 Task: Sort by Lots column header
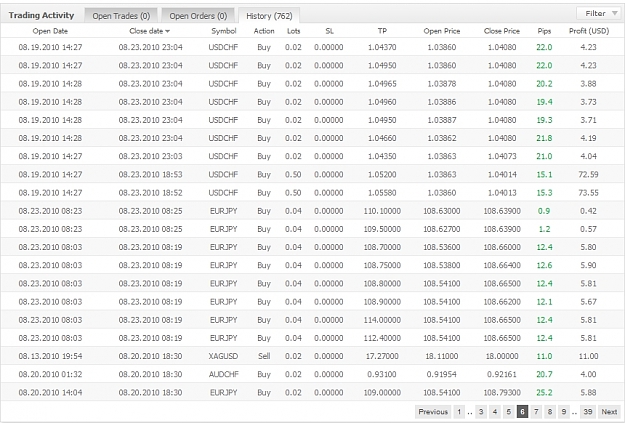point(293,31)
